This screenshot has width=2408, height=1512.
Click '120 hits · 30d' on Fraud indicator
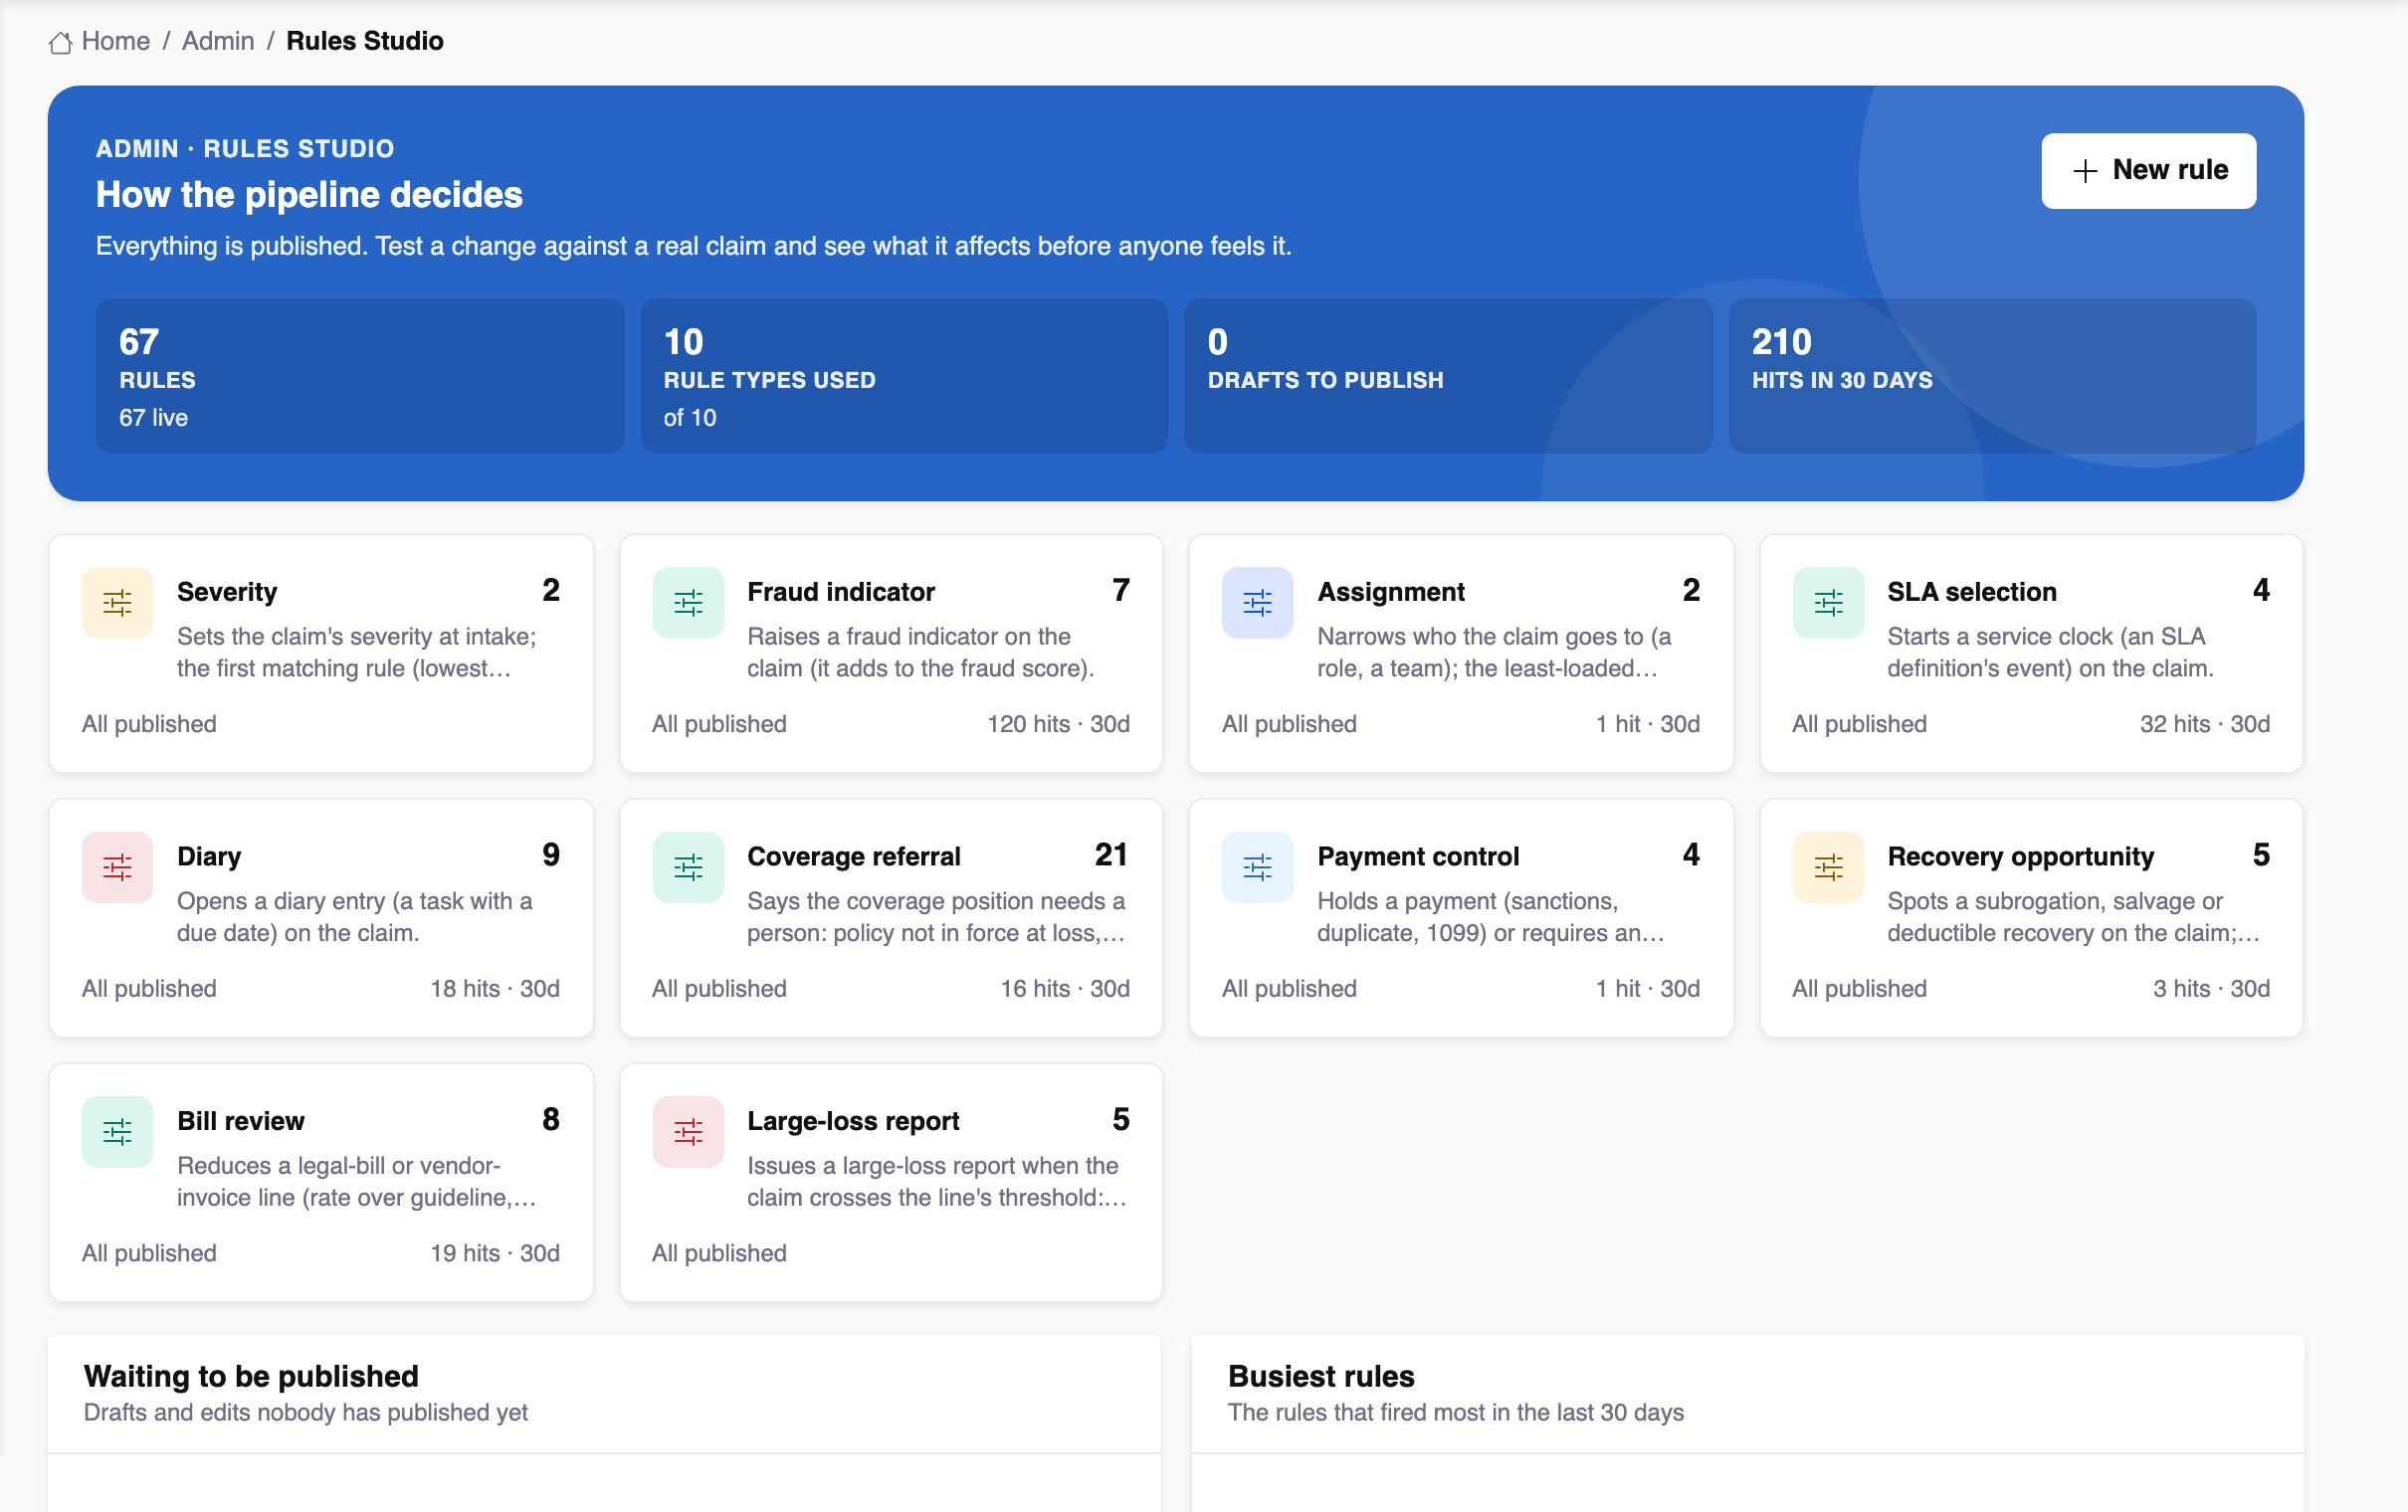1059,724
